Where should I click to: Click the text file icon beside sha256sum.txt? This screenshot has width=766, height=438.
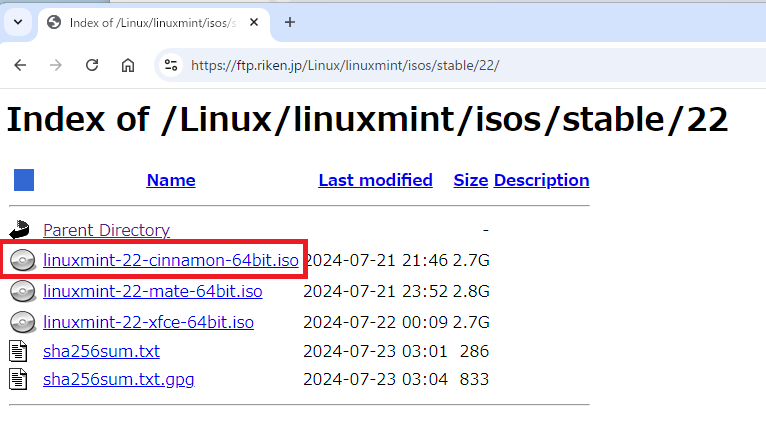tap(20, 351)
